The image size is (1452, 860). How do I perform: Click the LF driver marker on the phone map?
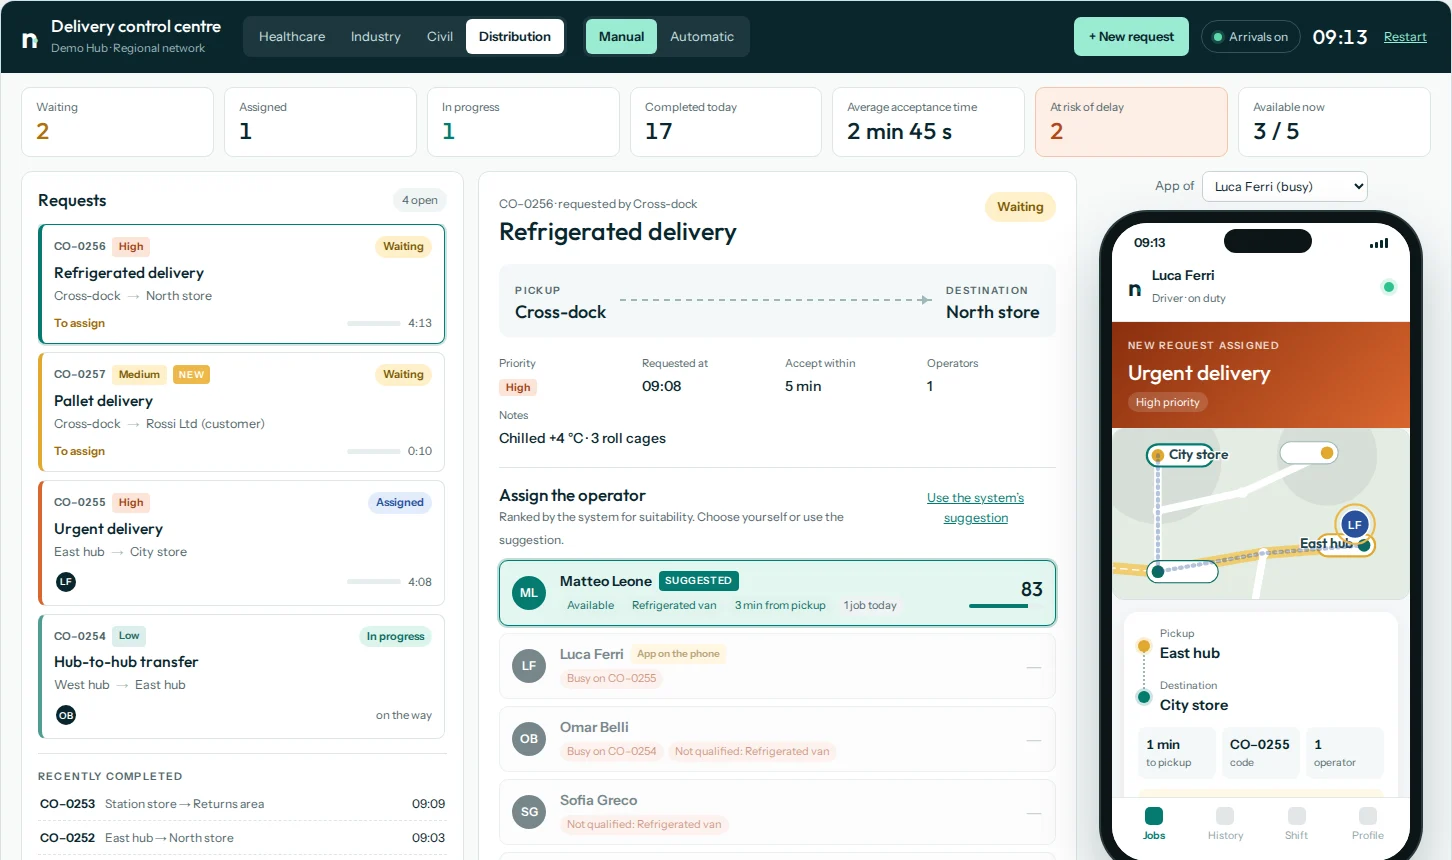pos(1355,524)
